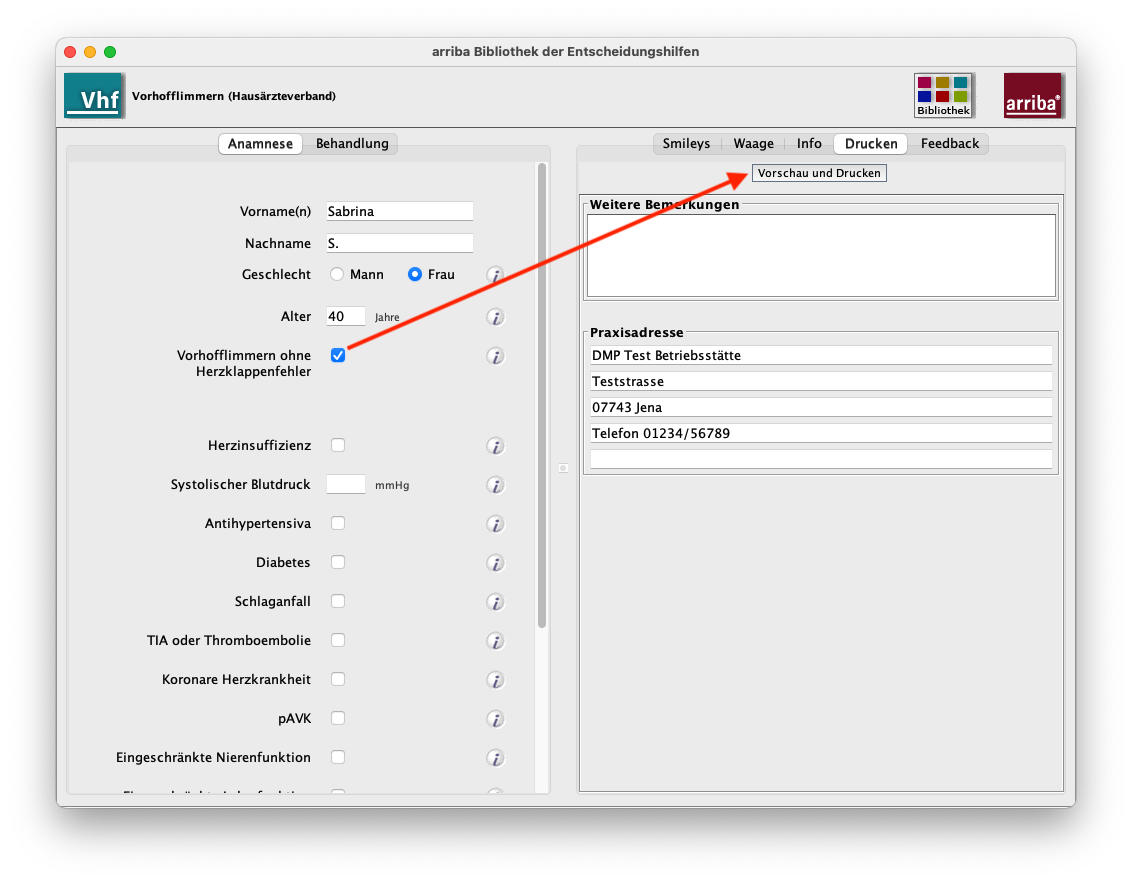
Task: Open the Smileys tab
Action: pos(686,144)
